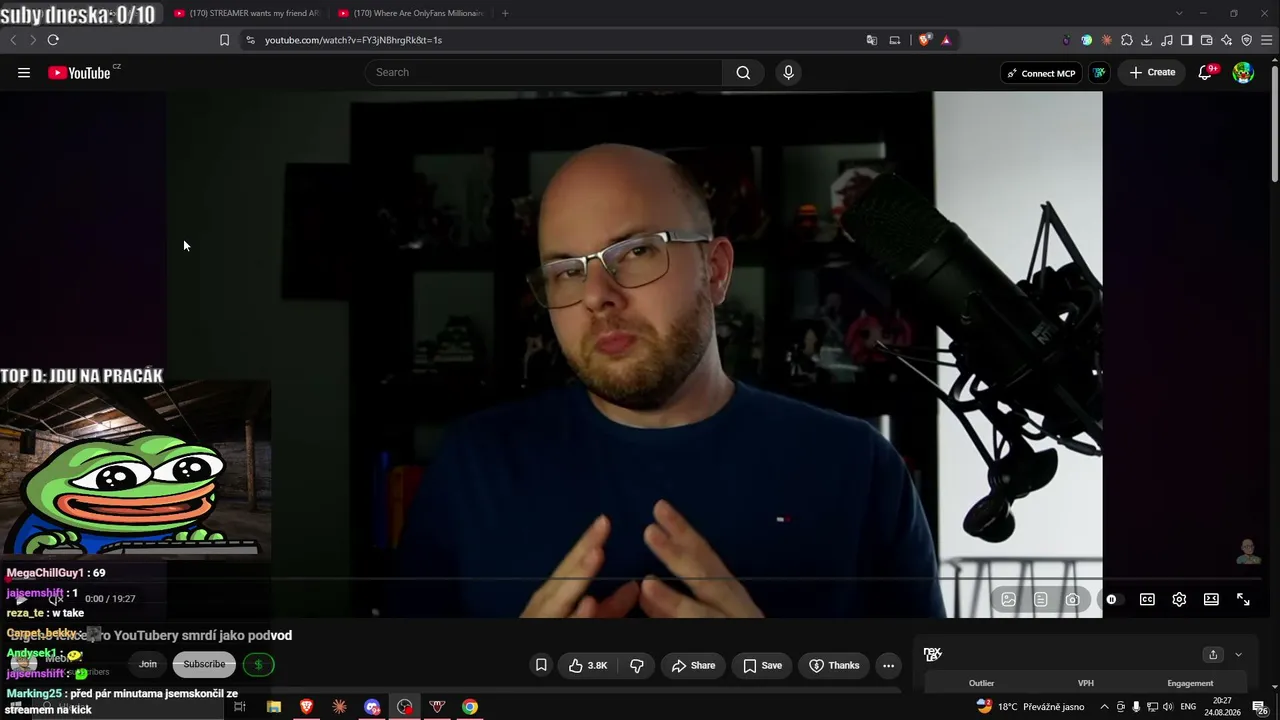Image resolution: width=1280 pixels, height=720 pixels.
Task: Open the Brave VPN shield icon
Action: coord(1246,40)
